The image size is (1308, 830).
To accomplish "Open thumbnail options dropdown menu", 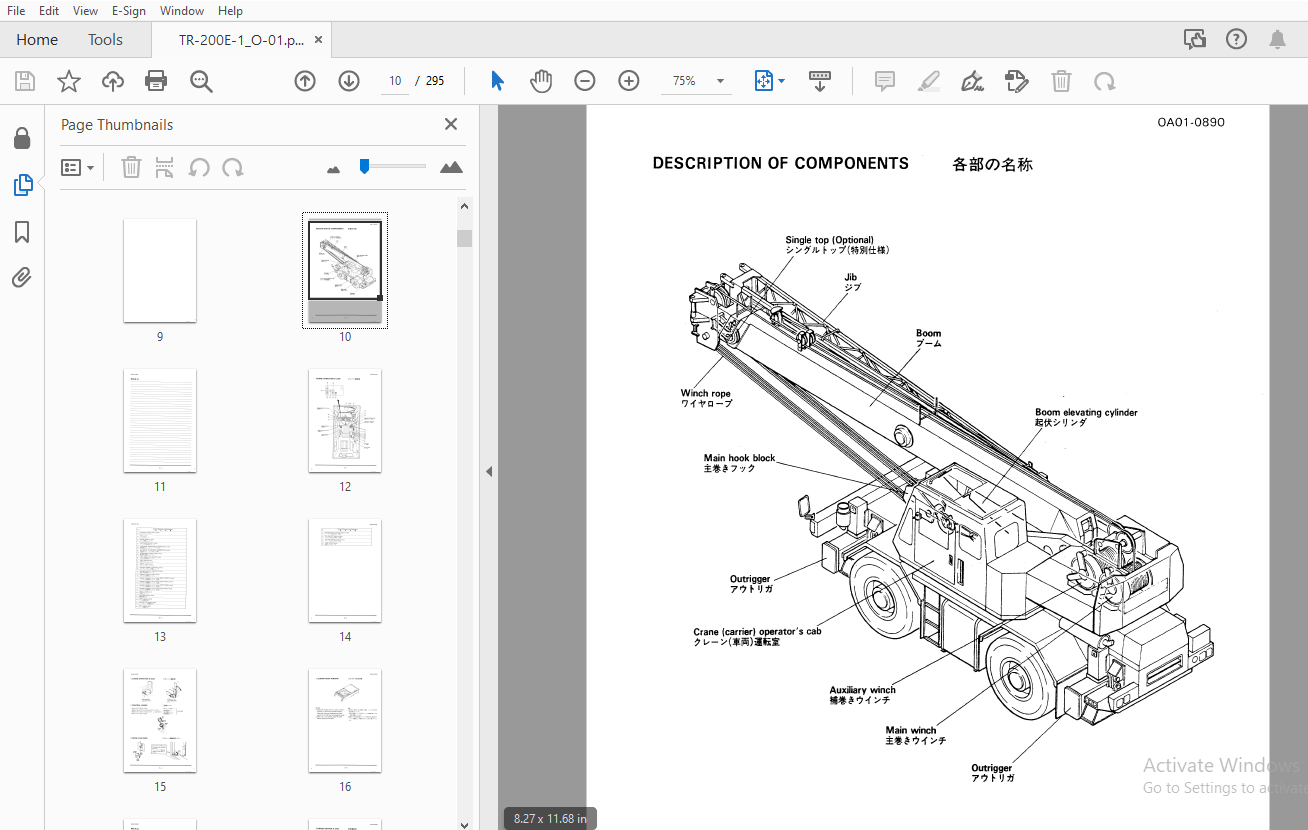I will pos(77,167).
